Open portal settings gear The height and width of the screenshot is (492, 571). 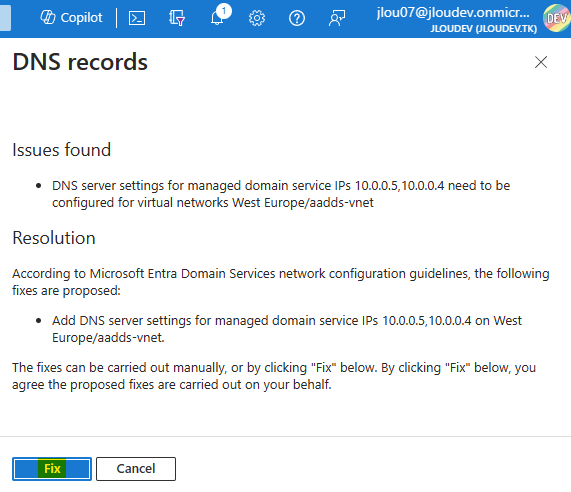point(257,18)
